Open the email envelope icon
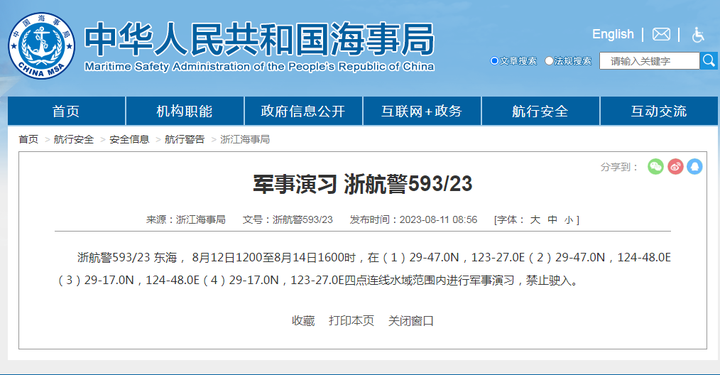720x375 pixels. 661,34
